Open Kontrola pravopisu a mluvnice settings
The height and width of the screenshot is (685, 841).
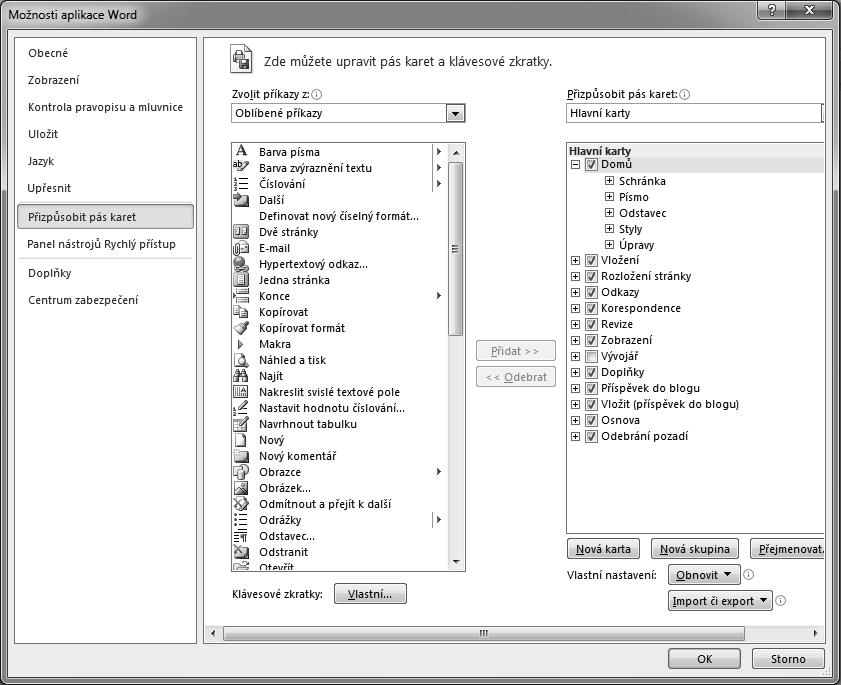point(105,107)
